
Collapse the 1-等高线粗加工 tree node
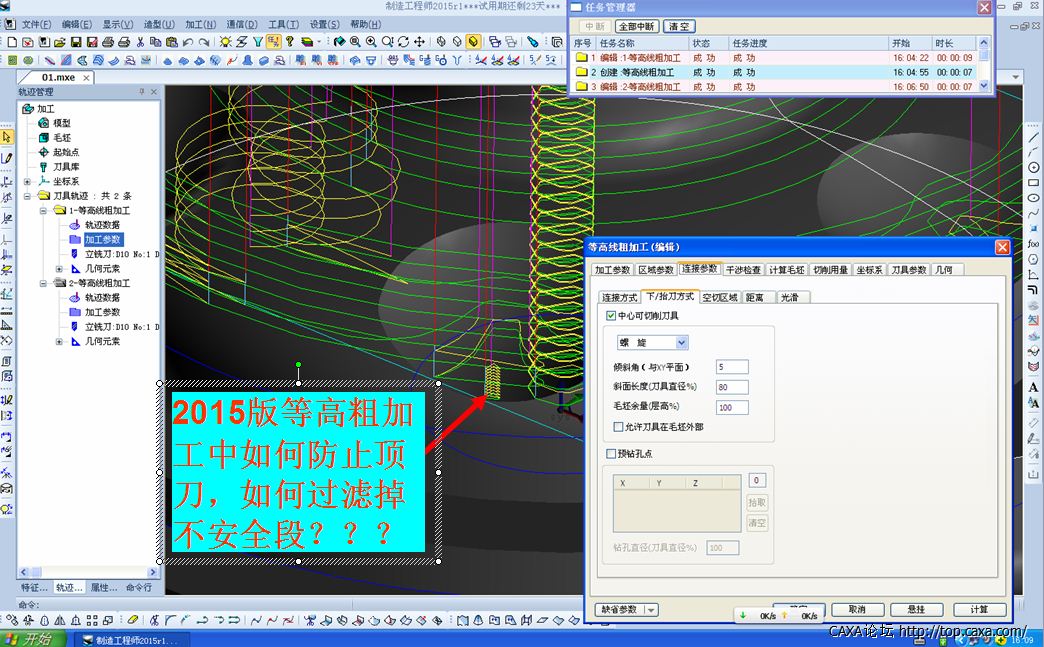click(43, 210)
